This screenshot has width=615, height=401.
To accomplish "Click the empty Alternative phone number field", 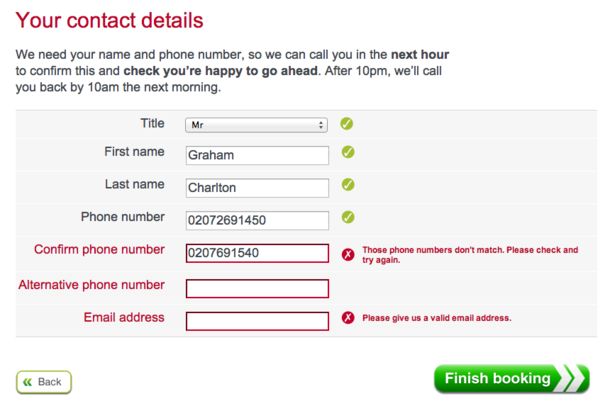I will pyautogui.click(x=257, y=288).
